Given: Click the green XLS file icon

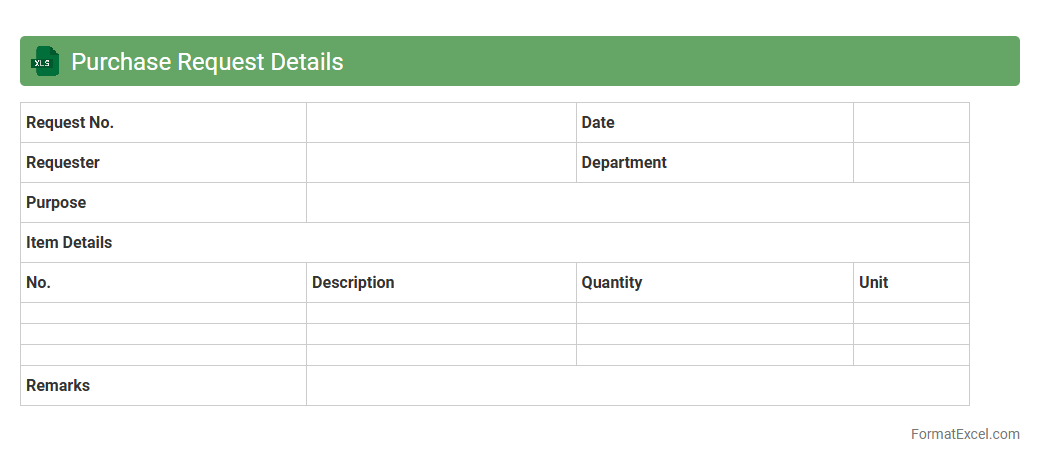Looking at the screenshot, I should click(x=45, y=61).
